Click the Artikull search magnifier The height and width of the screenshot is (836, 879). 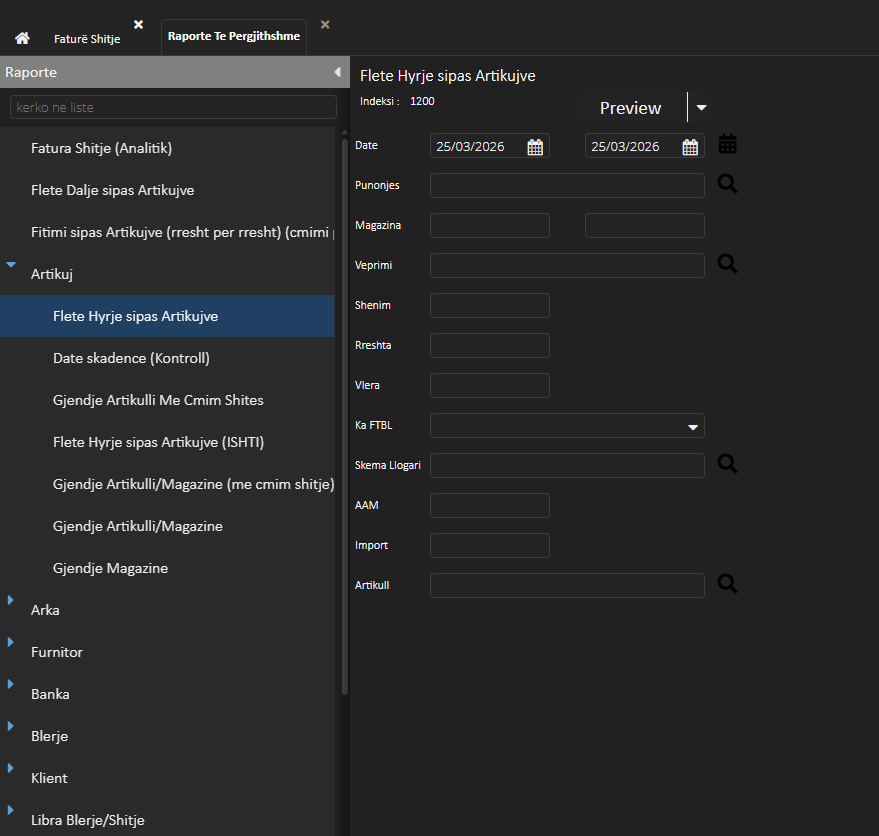(727, 585)
